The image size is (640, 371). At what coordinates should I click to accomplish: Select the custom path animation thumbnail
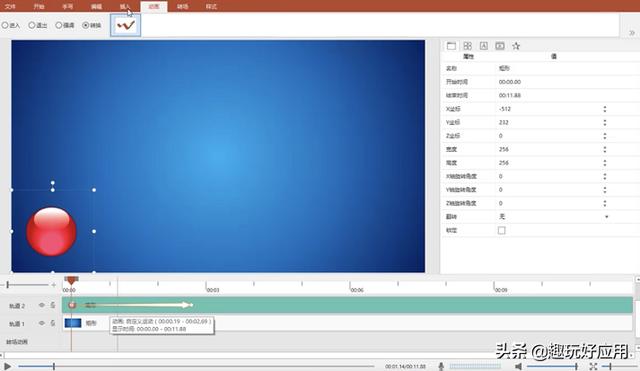(x=125, y=25)
